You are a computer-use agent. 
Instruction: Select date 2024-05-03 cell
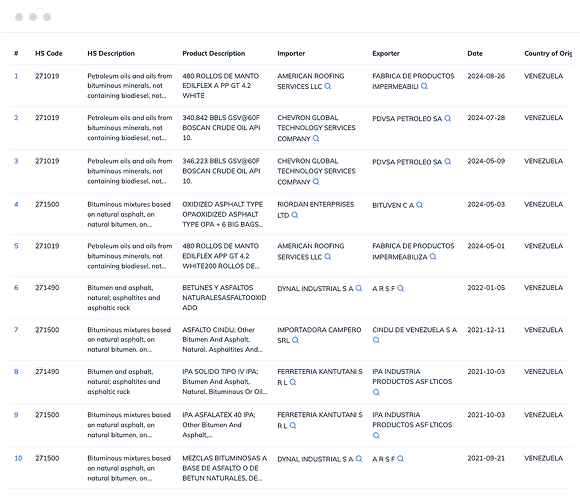pyautogui.click(x=486, y=204)
